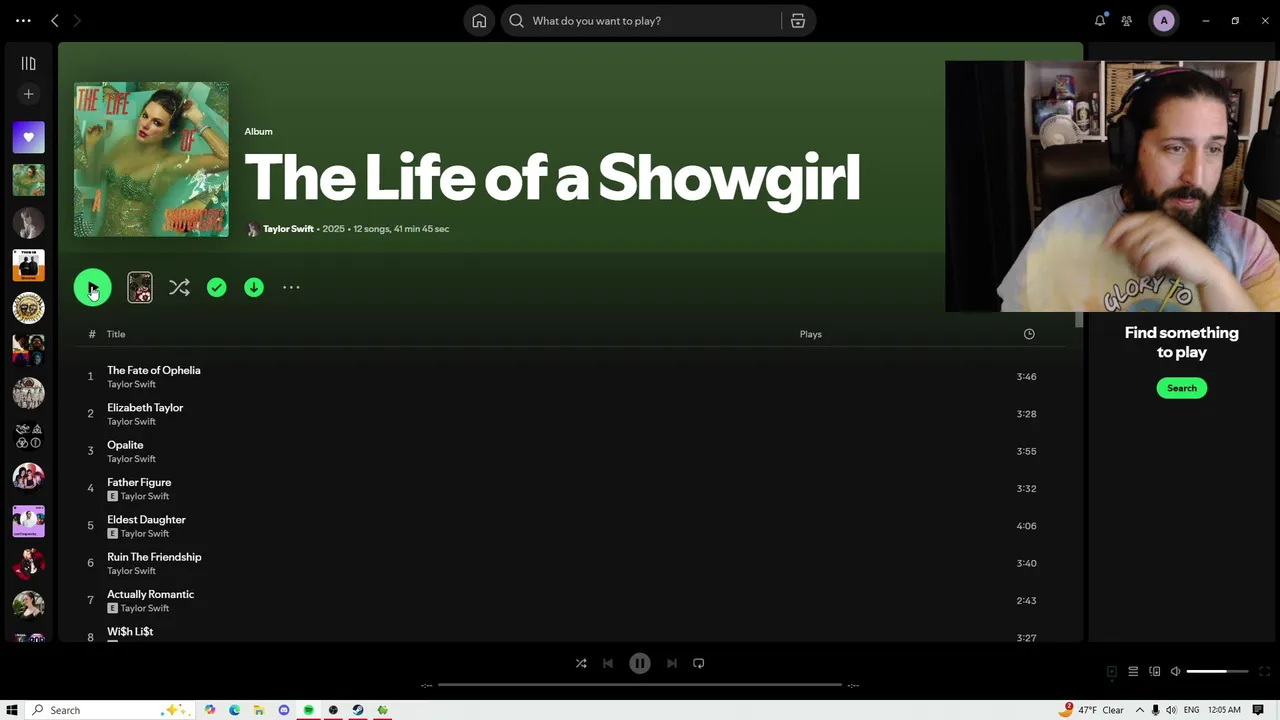1280x720 pixels.
Task: Open the taskbar clock showing 12:05 AM
Action: (1224, 710)
